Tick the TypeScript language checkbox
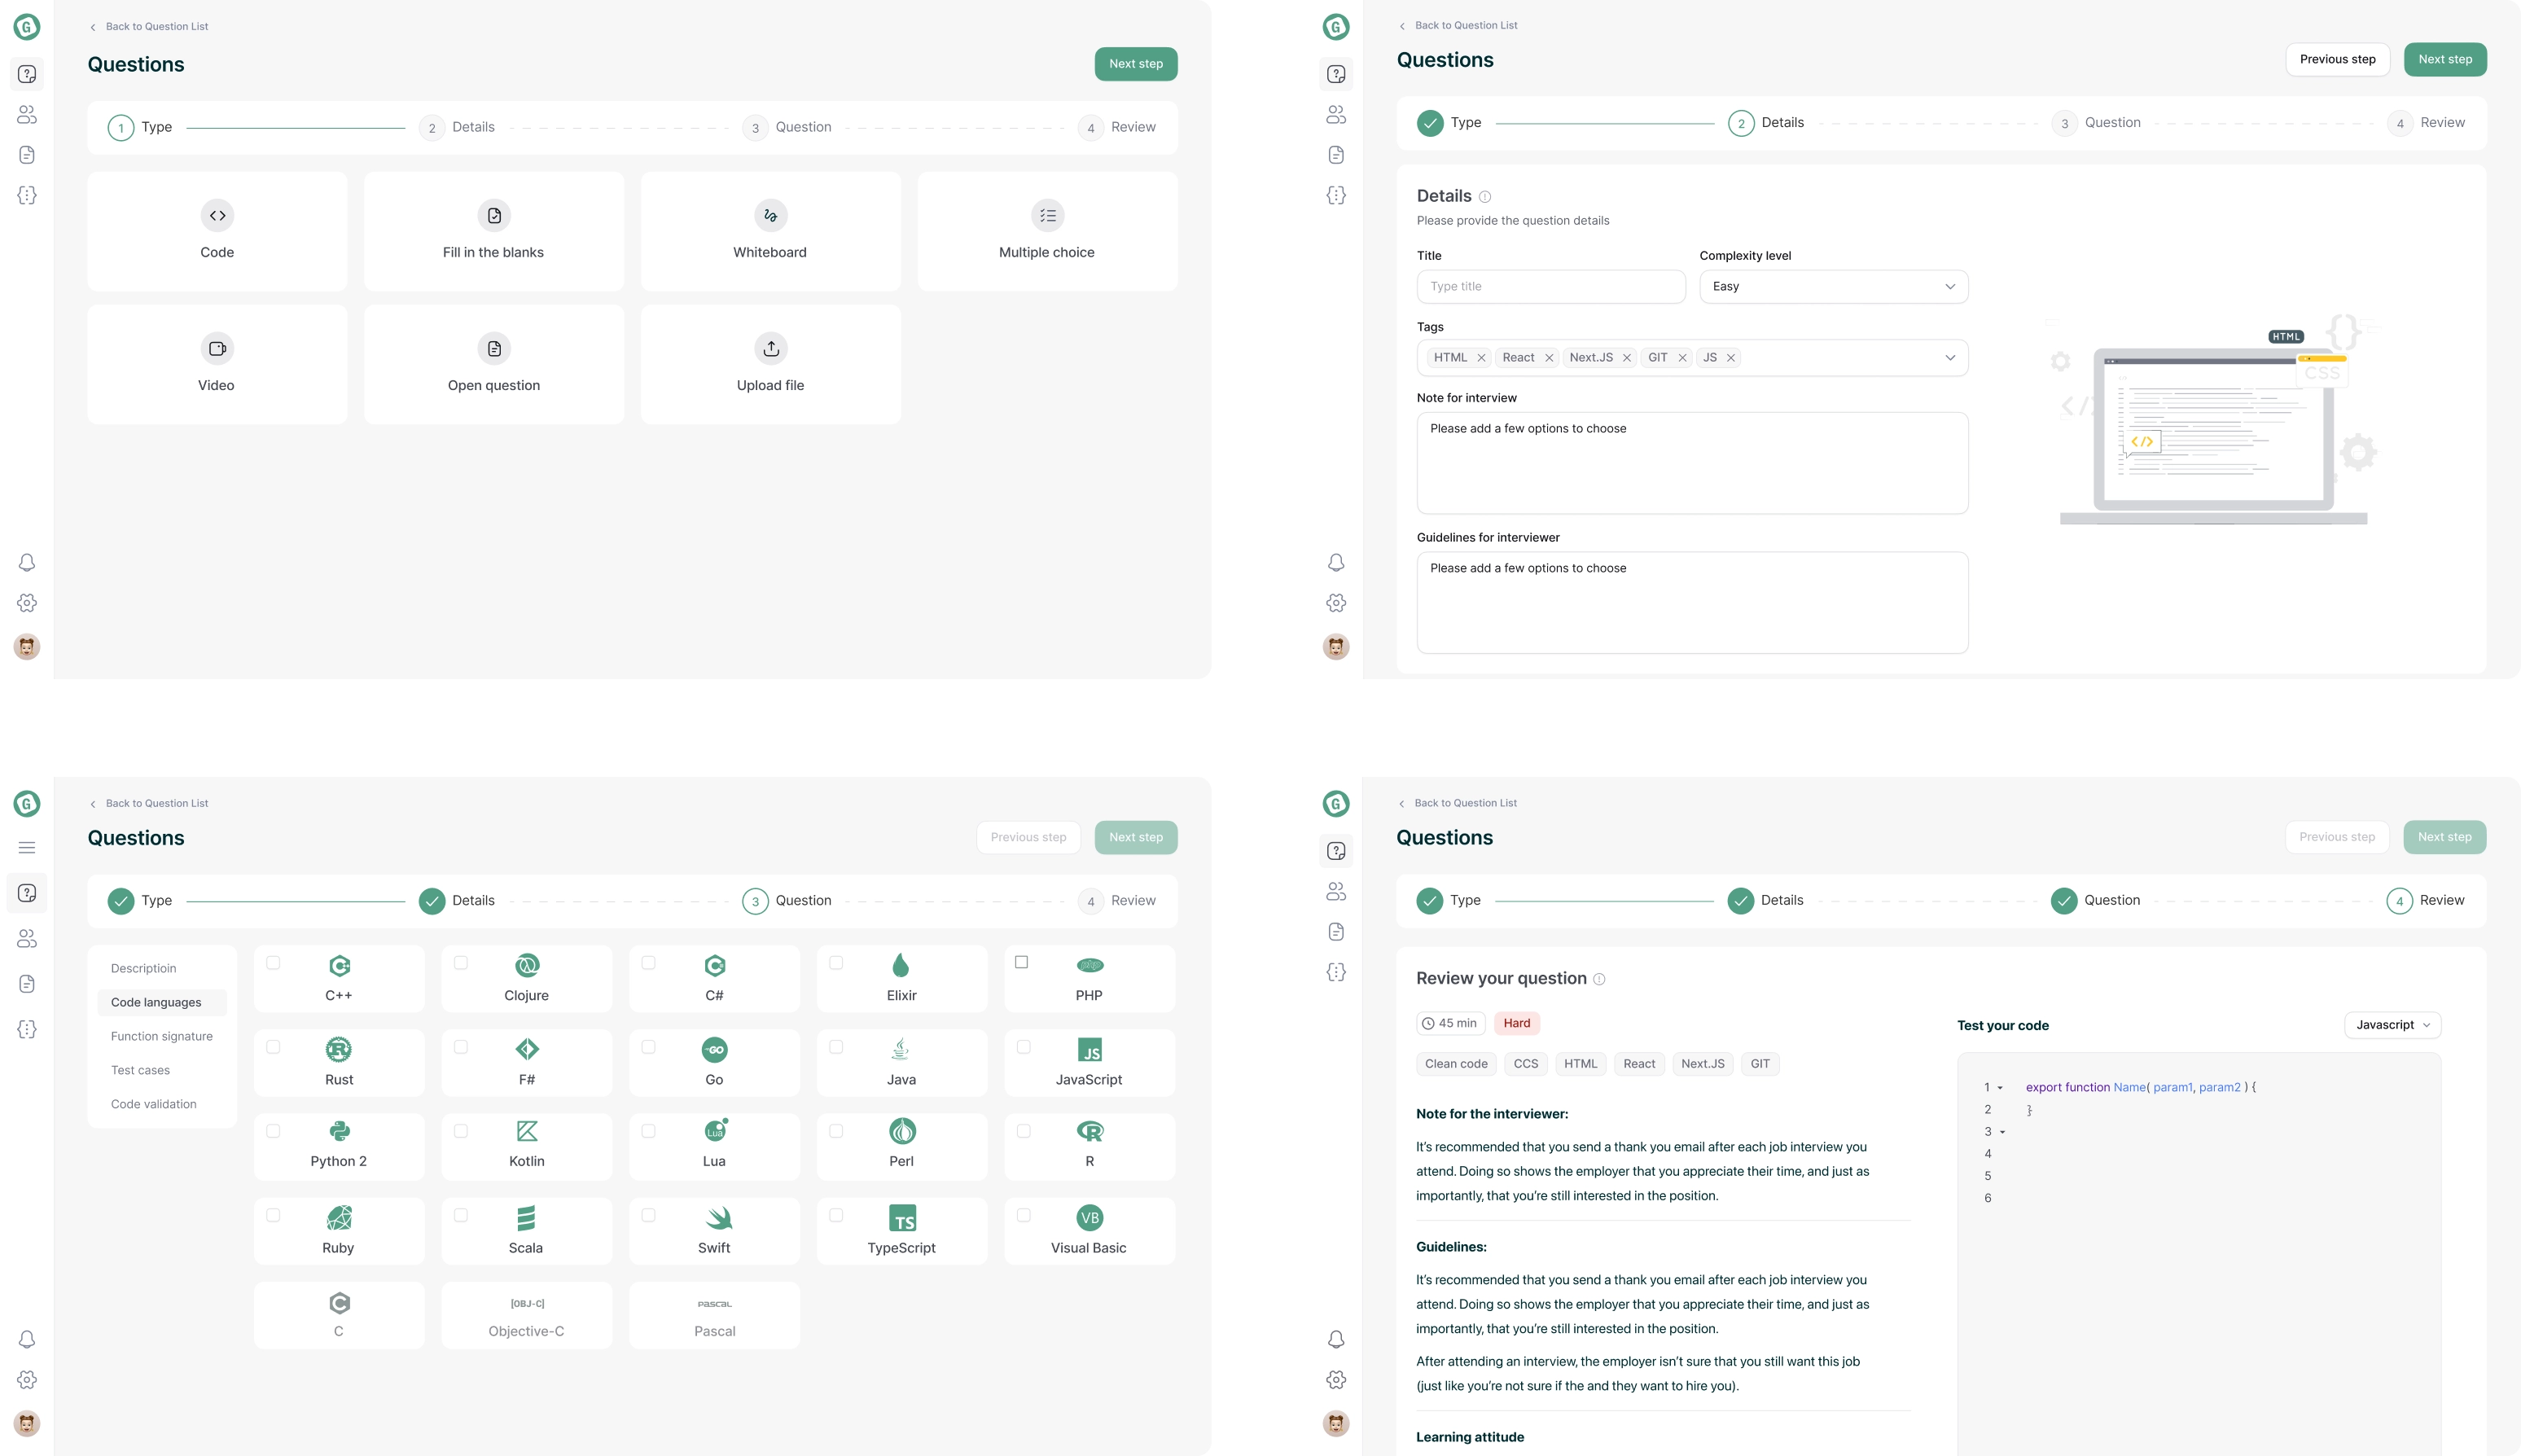Viewport: 2521px width, 1456px height. point(836,1215)
